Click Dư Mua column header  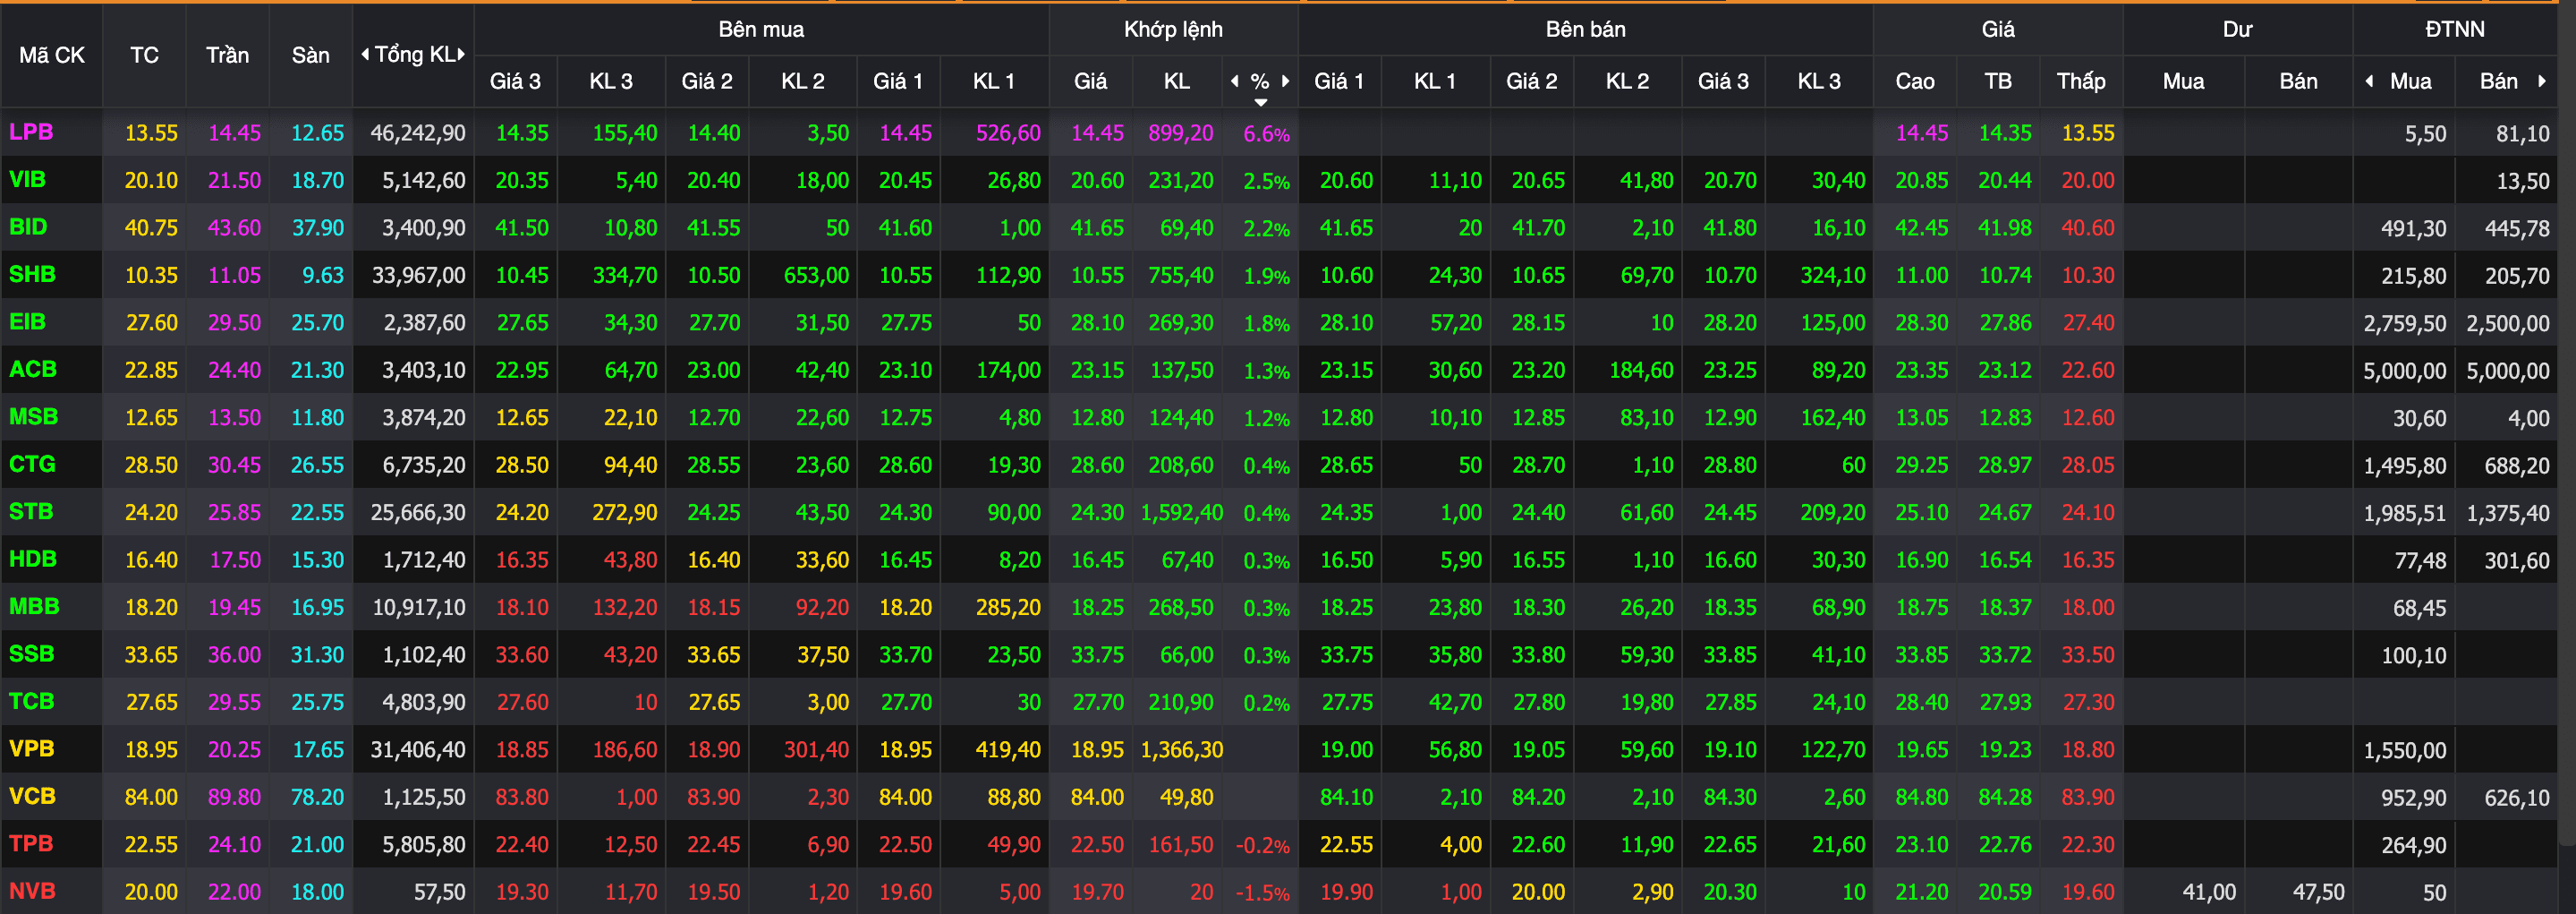click(x=2184, y=81)
